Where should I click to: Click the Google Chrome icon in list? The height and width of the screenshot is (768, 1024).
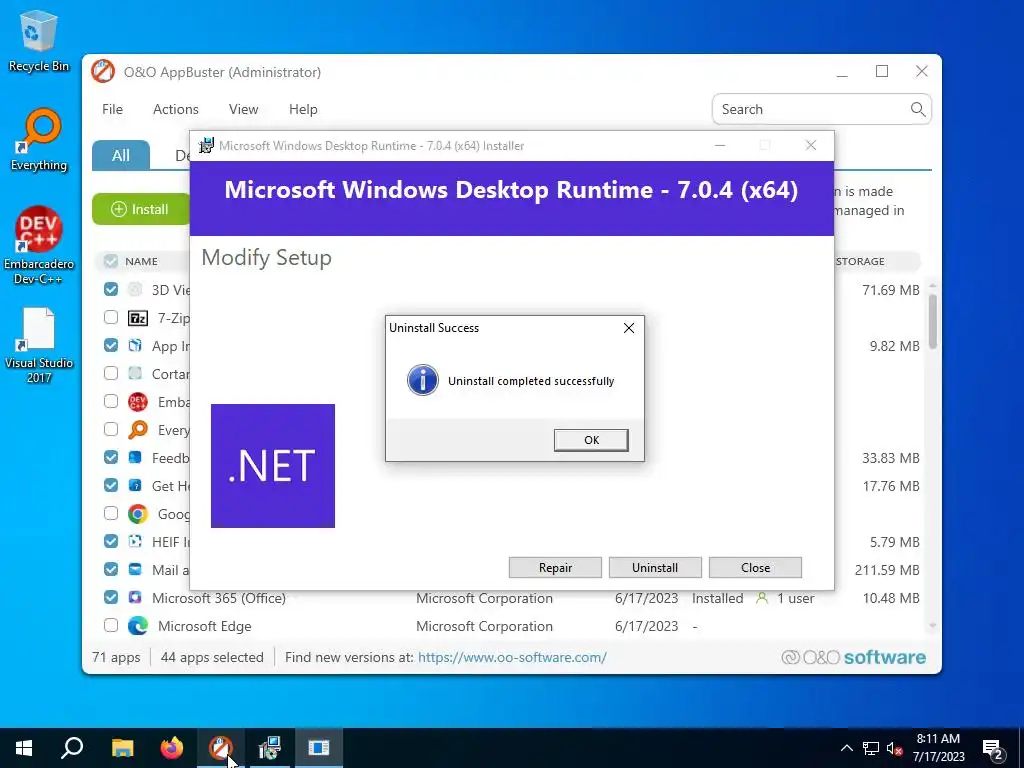pyautogui.click(x=138, y=514)
